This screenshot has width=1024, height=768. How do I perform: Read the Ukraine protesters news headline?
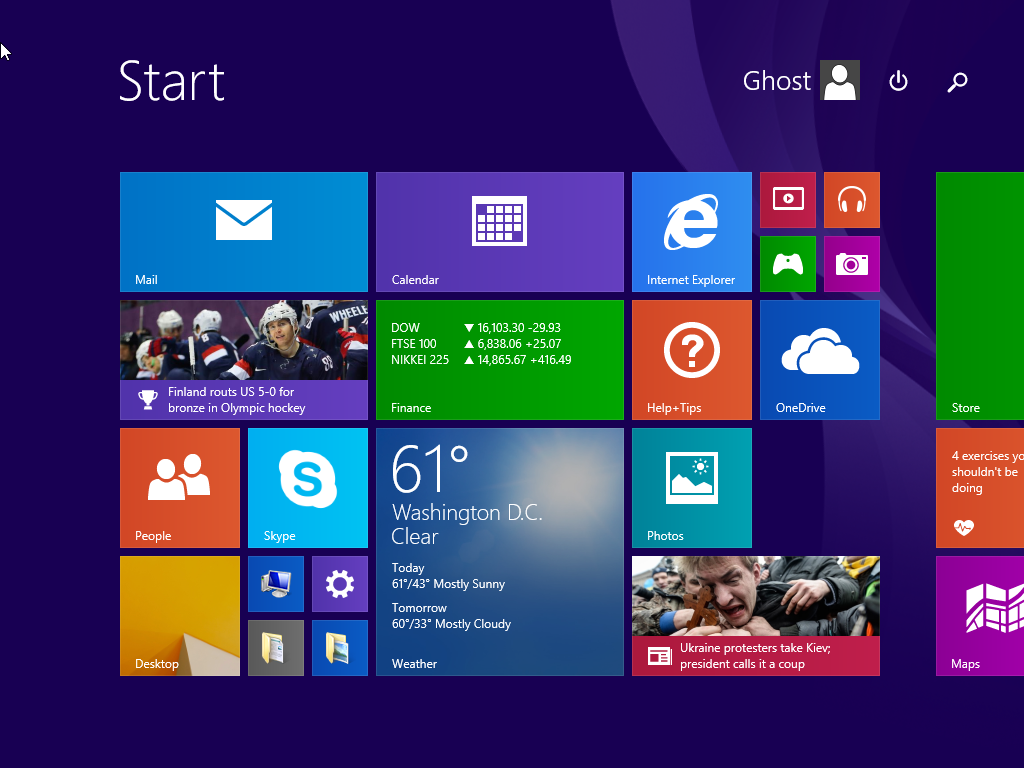click(x=755, y=655)
